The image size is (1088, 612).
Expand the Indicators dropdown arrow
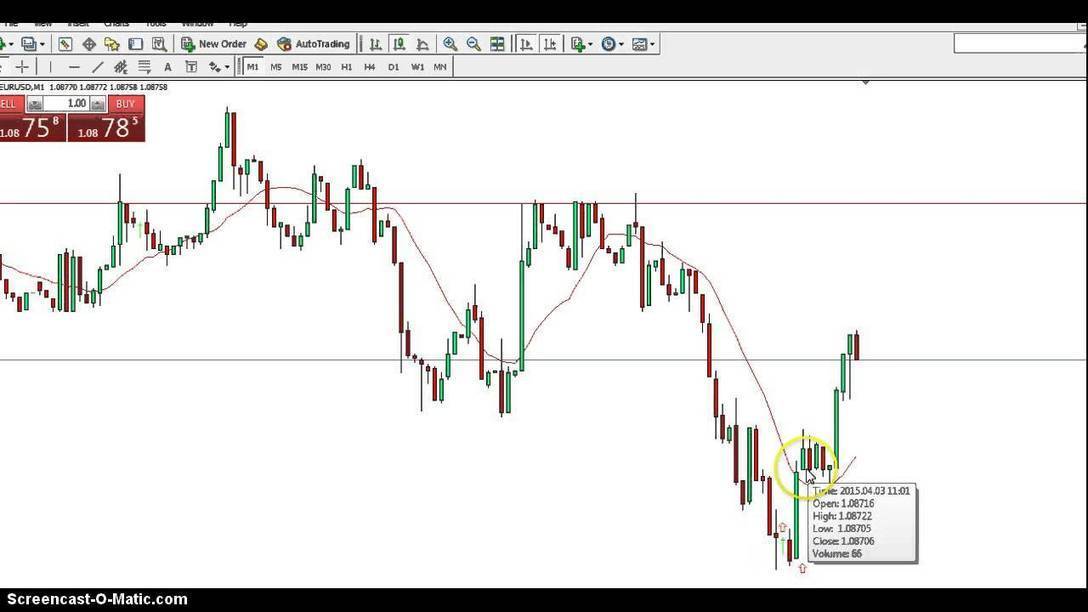tap(590, 44)
